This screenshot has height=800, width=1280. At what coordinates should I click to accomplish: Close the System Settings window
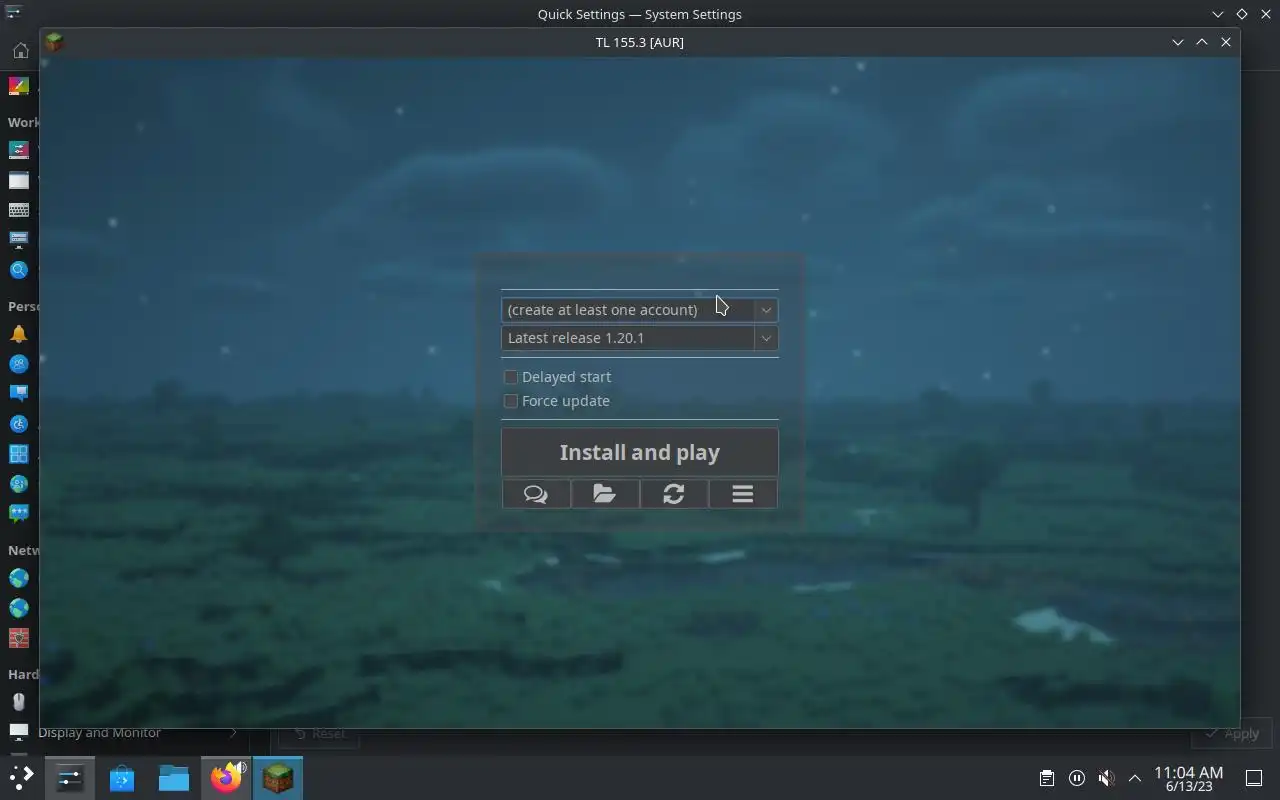[x=1266, y=14]
